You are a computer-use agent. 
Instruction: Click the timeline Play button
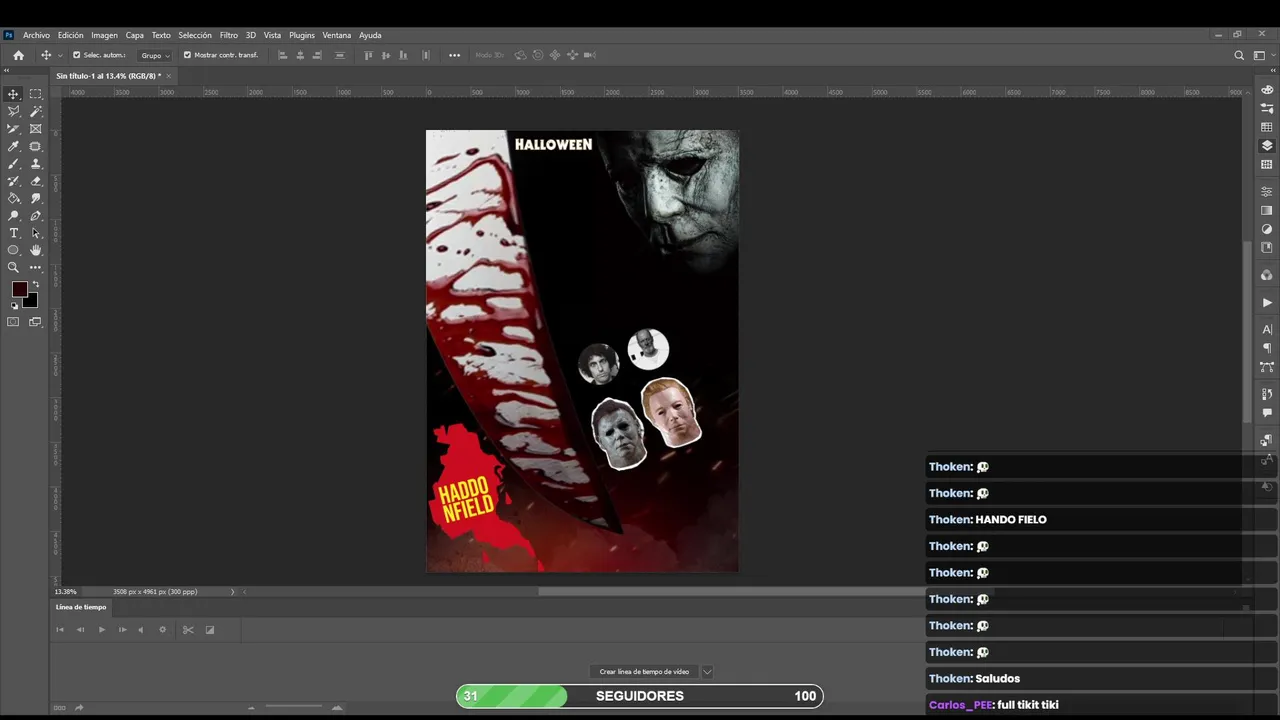pyautogui.click(x=101, y=630)
